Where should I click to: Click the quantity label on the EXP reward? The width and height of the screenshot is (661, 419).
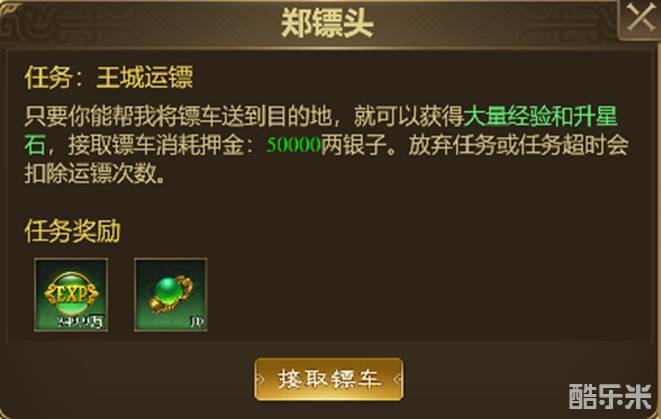click(80, 322)
